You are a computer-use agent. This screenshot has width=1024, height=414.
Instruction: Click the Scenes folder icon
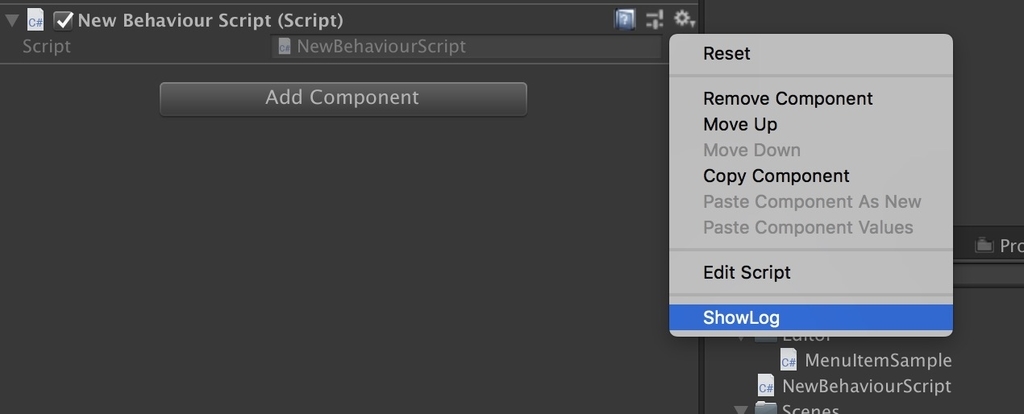766,409
